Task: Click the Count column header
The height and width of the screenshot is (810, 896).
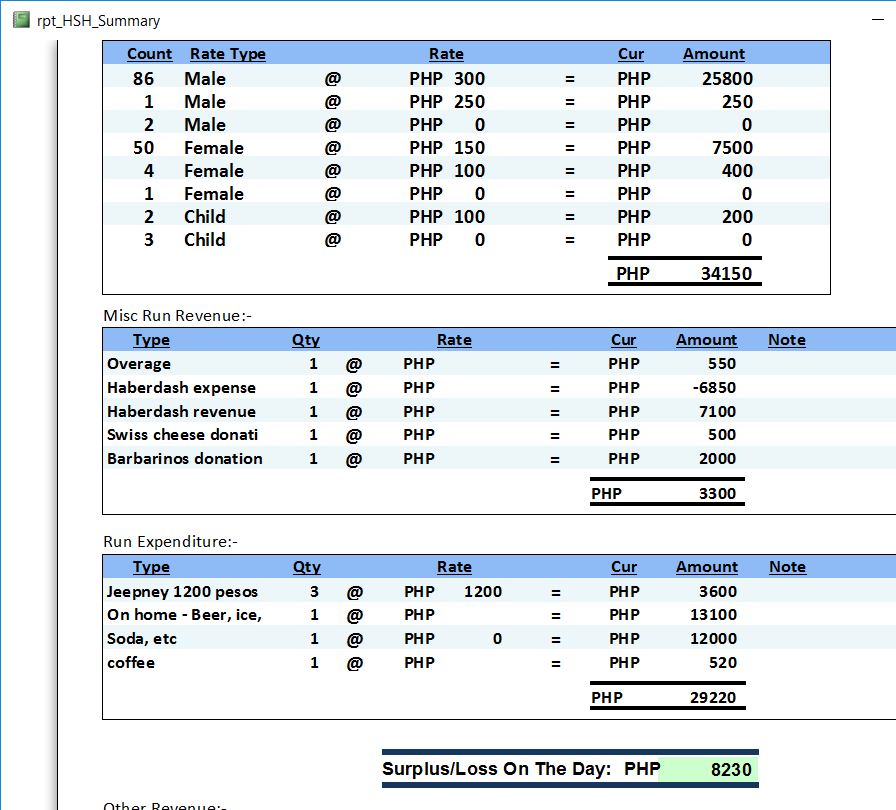Action: pos(150,54)
